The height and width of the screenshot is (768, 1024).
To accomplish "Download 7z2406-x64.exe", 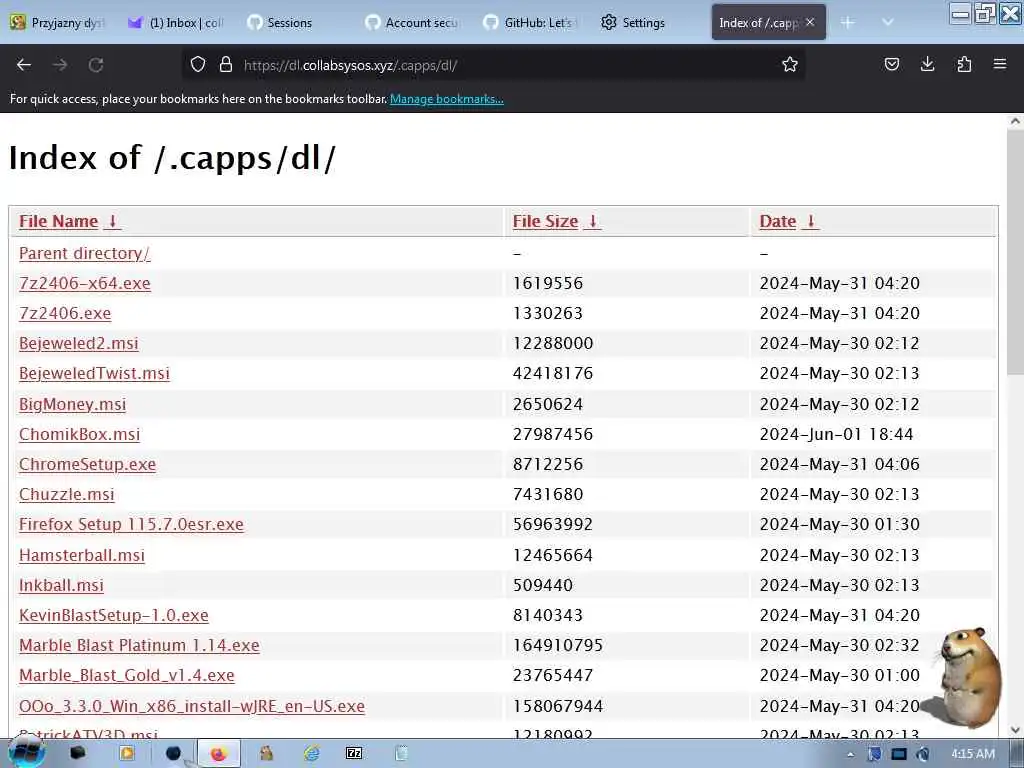I will coord(85,283).
